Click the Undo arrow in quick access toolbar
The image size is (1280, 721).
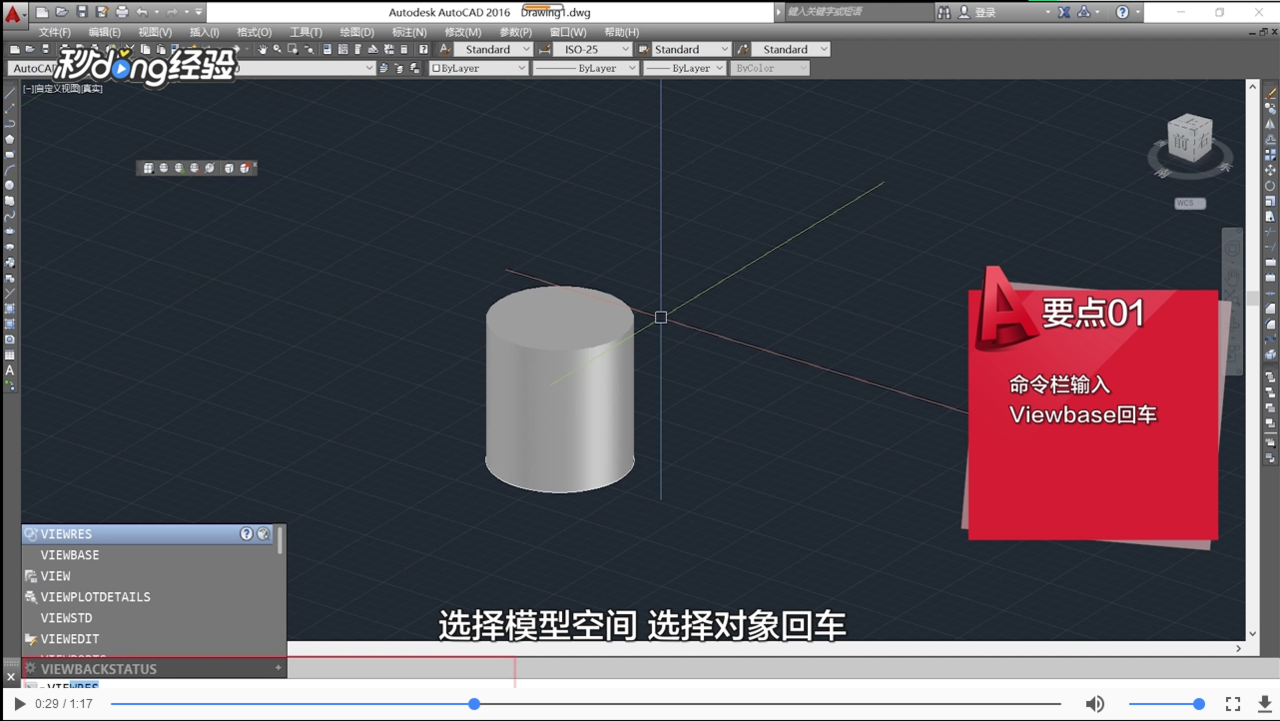coord(142,12)
